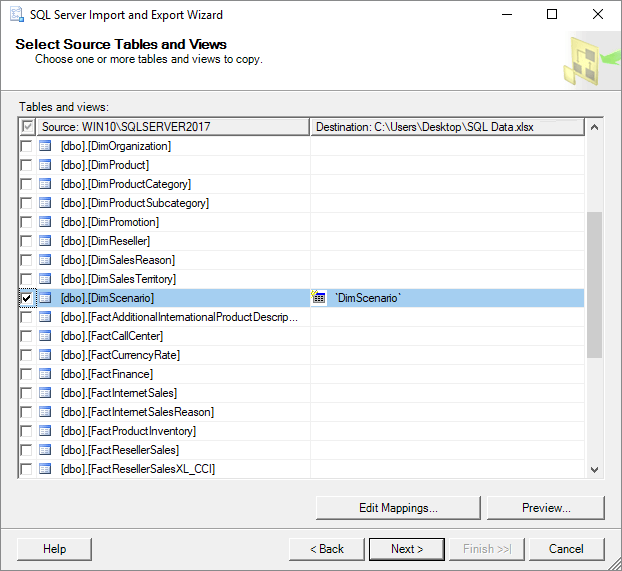Open the Edit Mappings dialog

(x=398, y=508)
